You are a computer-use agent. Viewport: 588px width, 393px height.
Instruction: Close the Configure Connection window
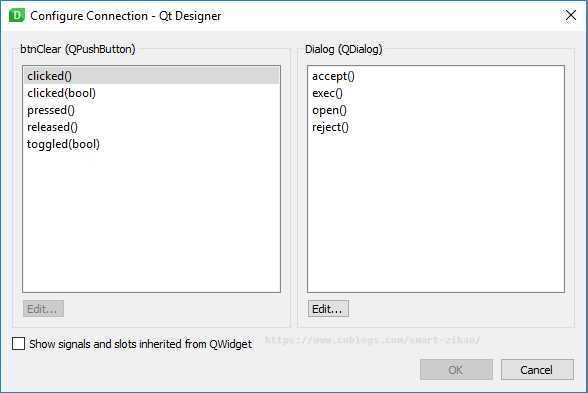(x=570, y=15)
